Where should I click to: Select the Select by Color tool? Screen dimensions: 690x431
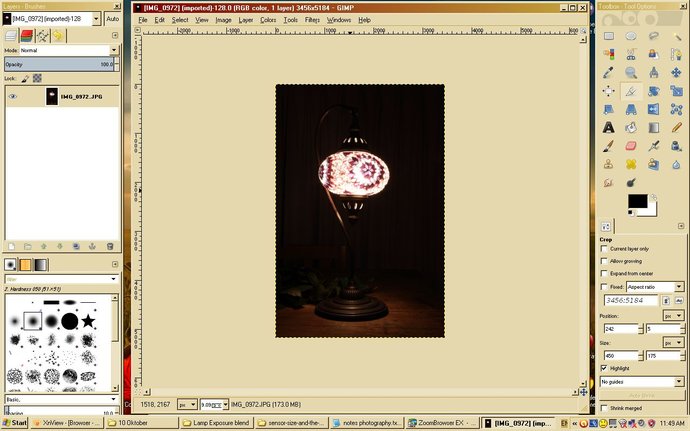pyautogui.click(x=609, y=54)
